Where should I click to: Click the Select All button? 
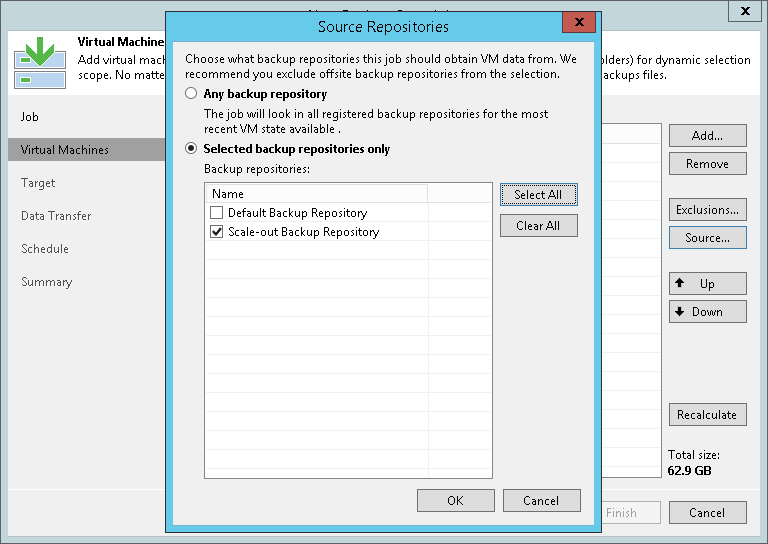(538, 195)
